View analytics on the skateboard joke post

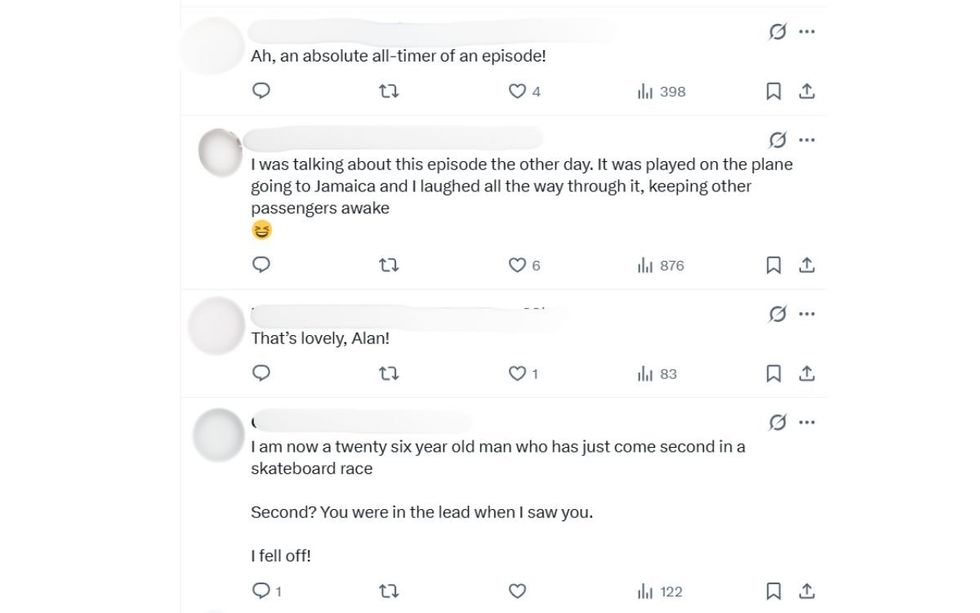coord(660,590)
